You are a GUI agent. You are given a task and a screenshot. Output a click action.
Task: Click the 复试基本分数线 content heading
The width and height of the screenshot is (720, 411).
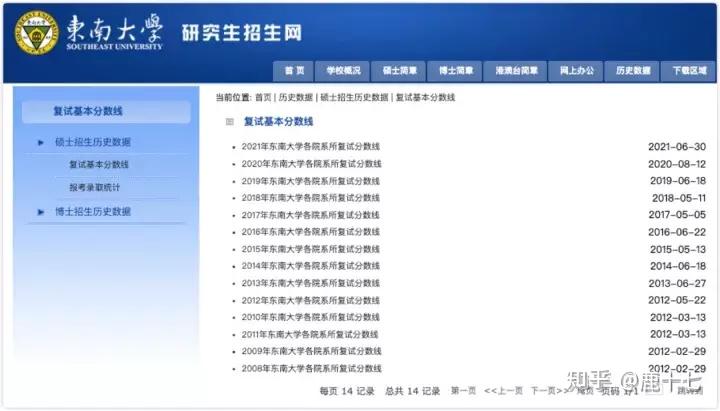[x=278, y=122]
